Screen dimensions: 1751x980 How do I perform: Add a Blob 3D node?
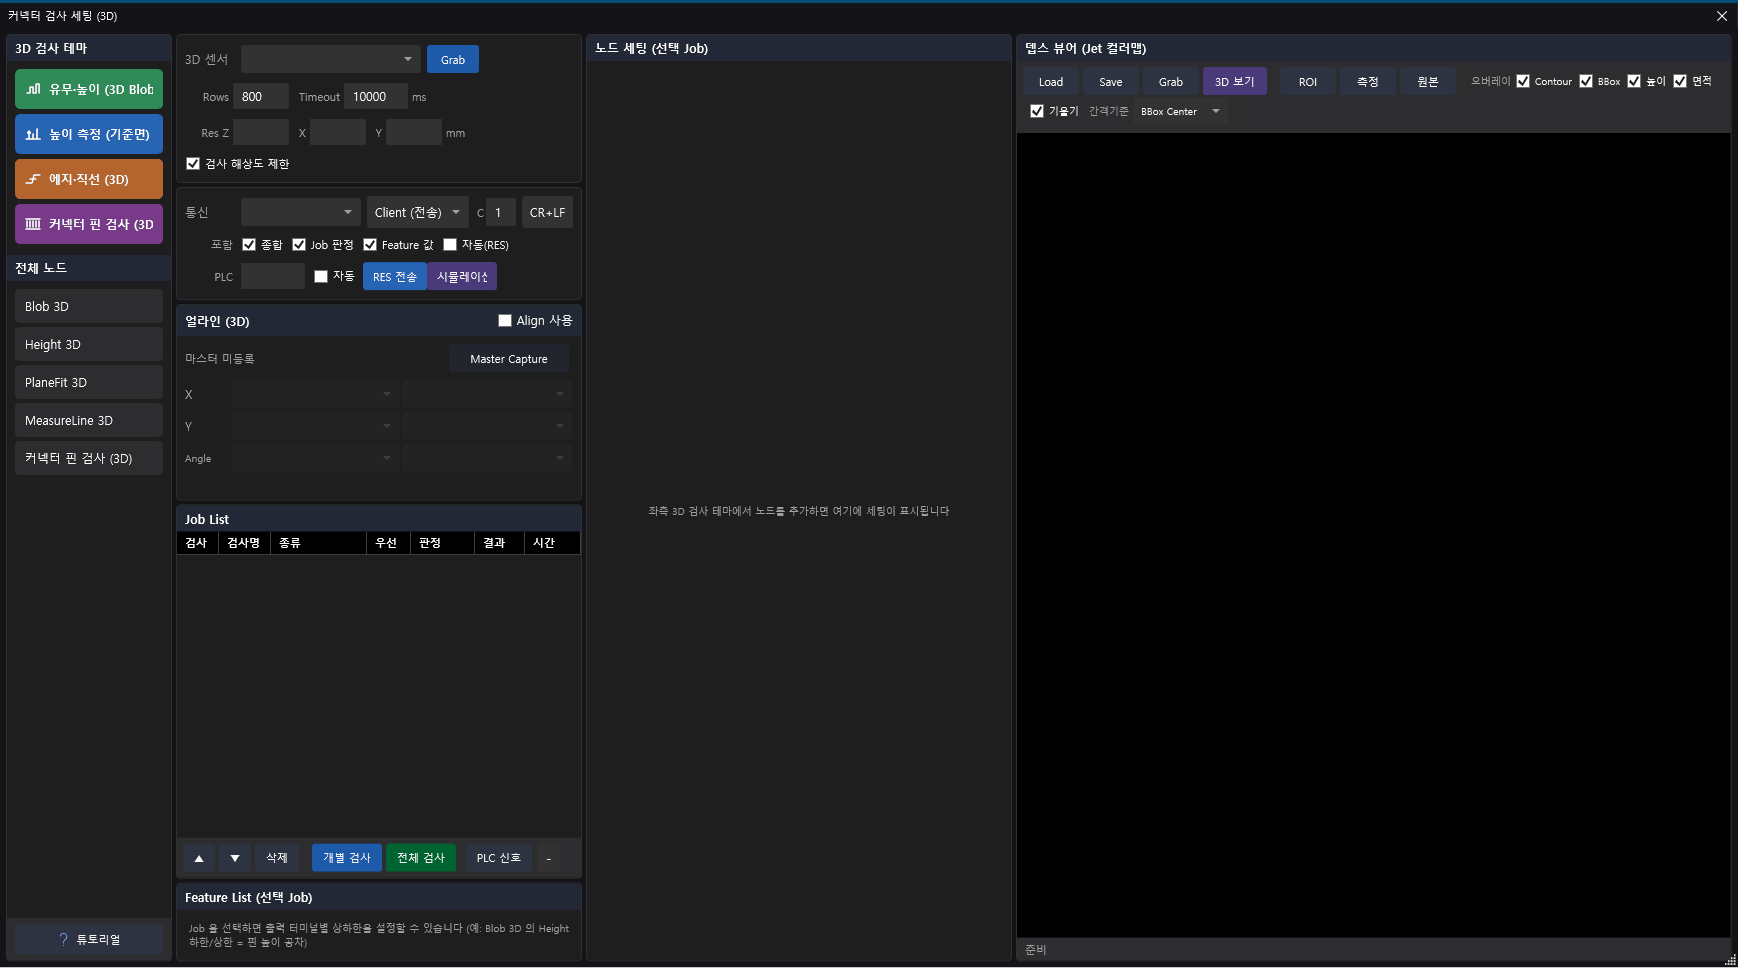89,307
